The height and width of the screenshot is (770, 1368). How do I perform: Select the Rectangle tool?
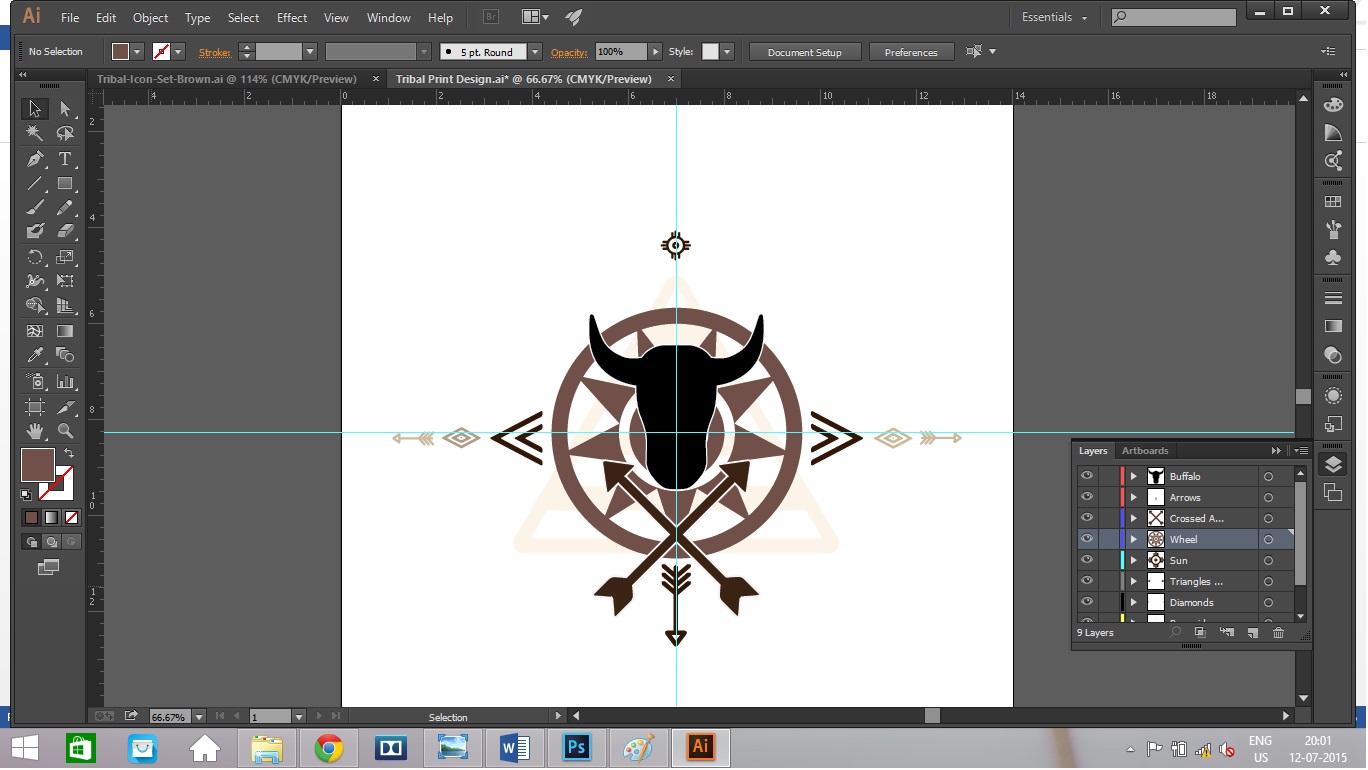pyautogui.click(x=65, y=183)
